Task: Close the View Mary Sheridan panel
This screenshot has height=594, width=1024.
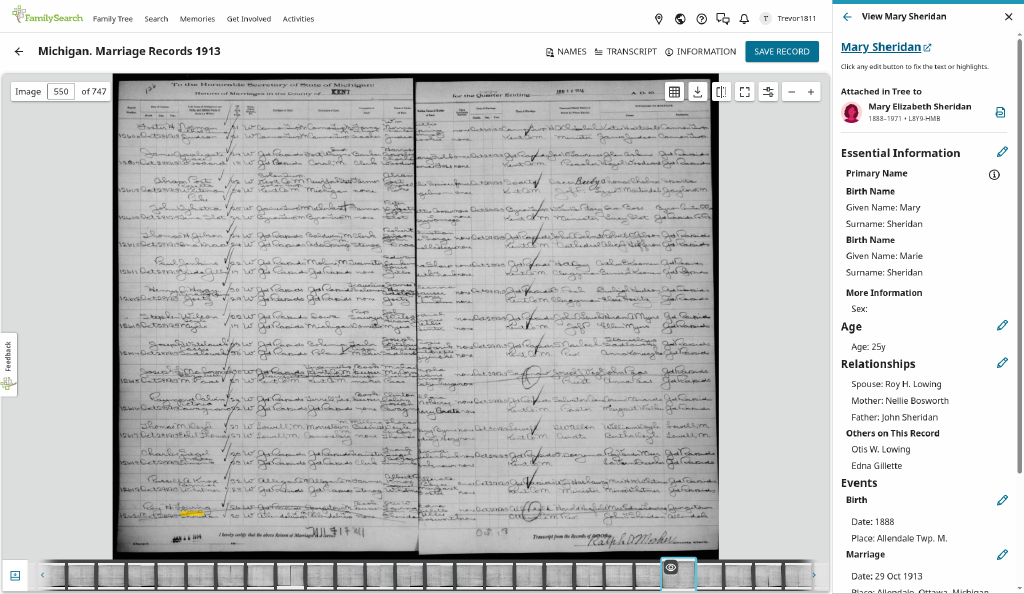Action: point(1008,17)
